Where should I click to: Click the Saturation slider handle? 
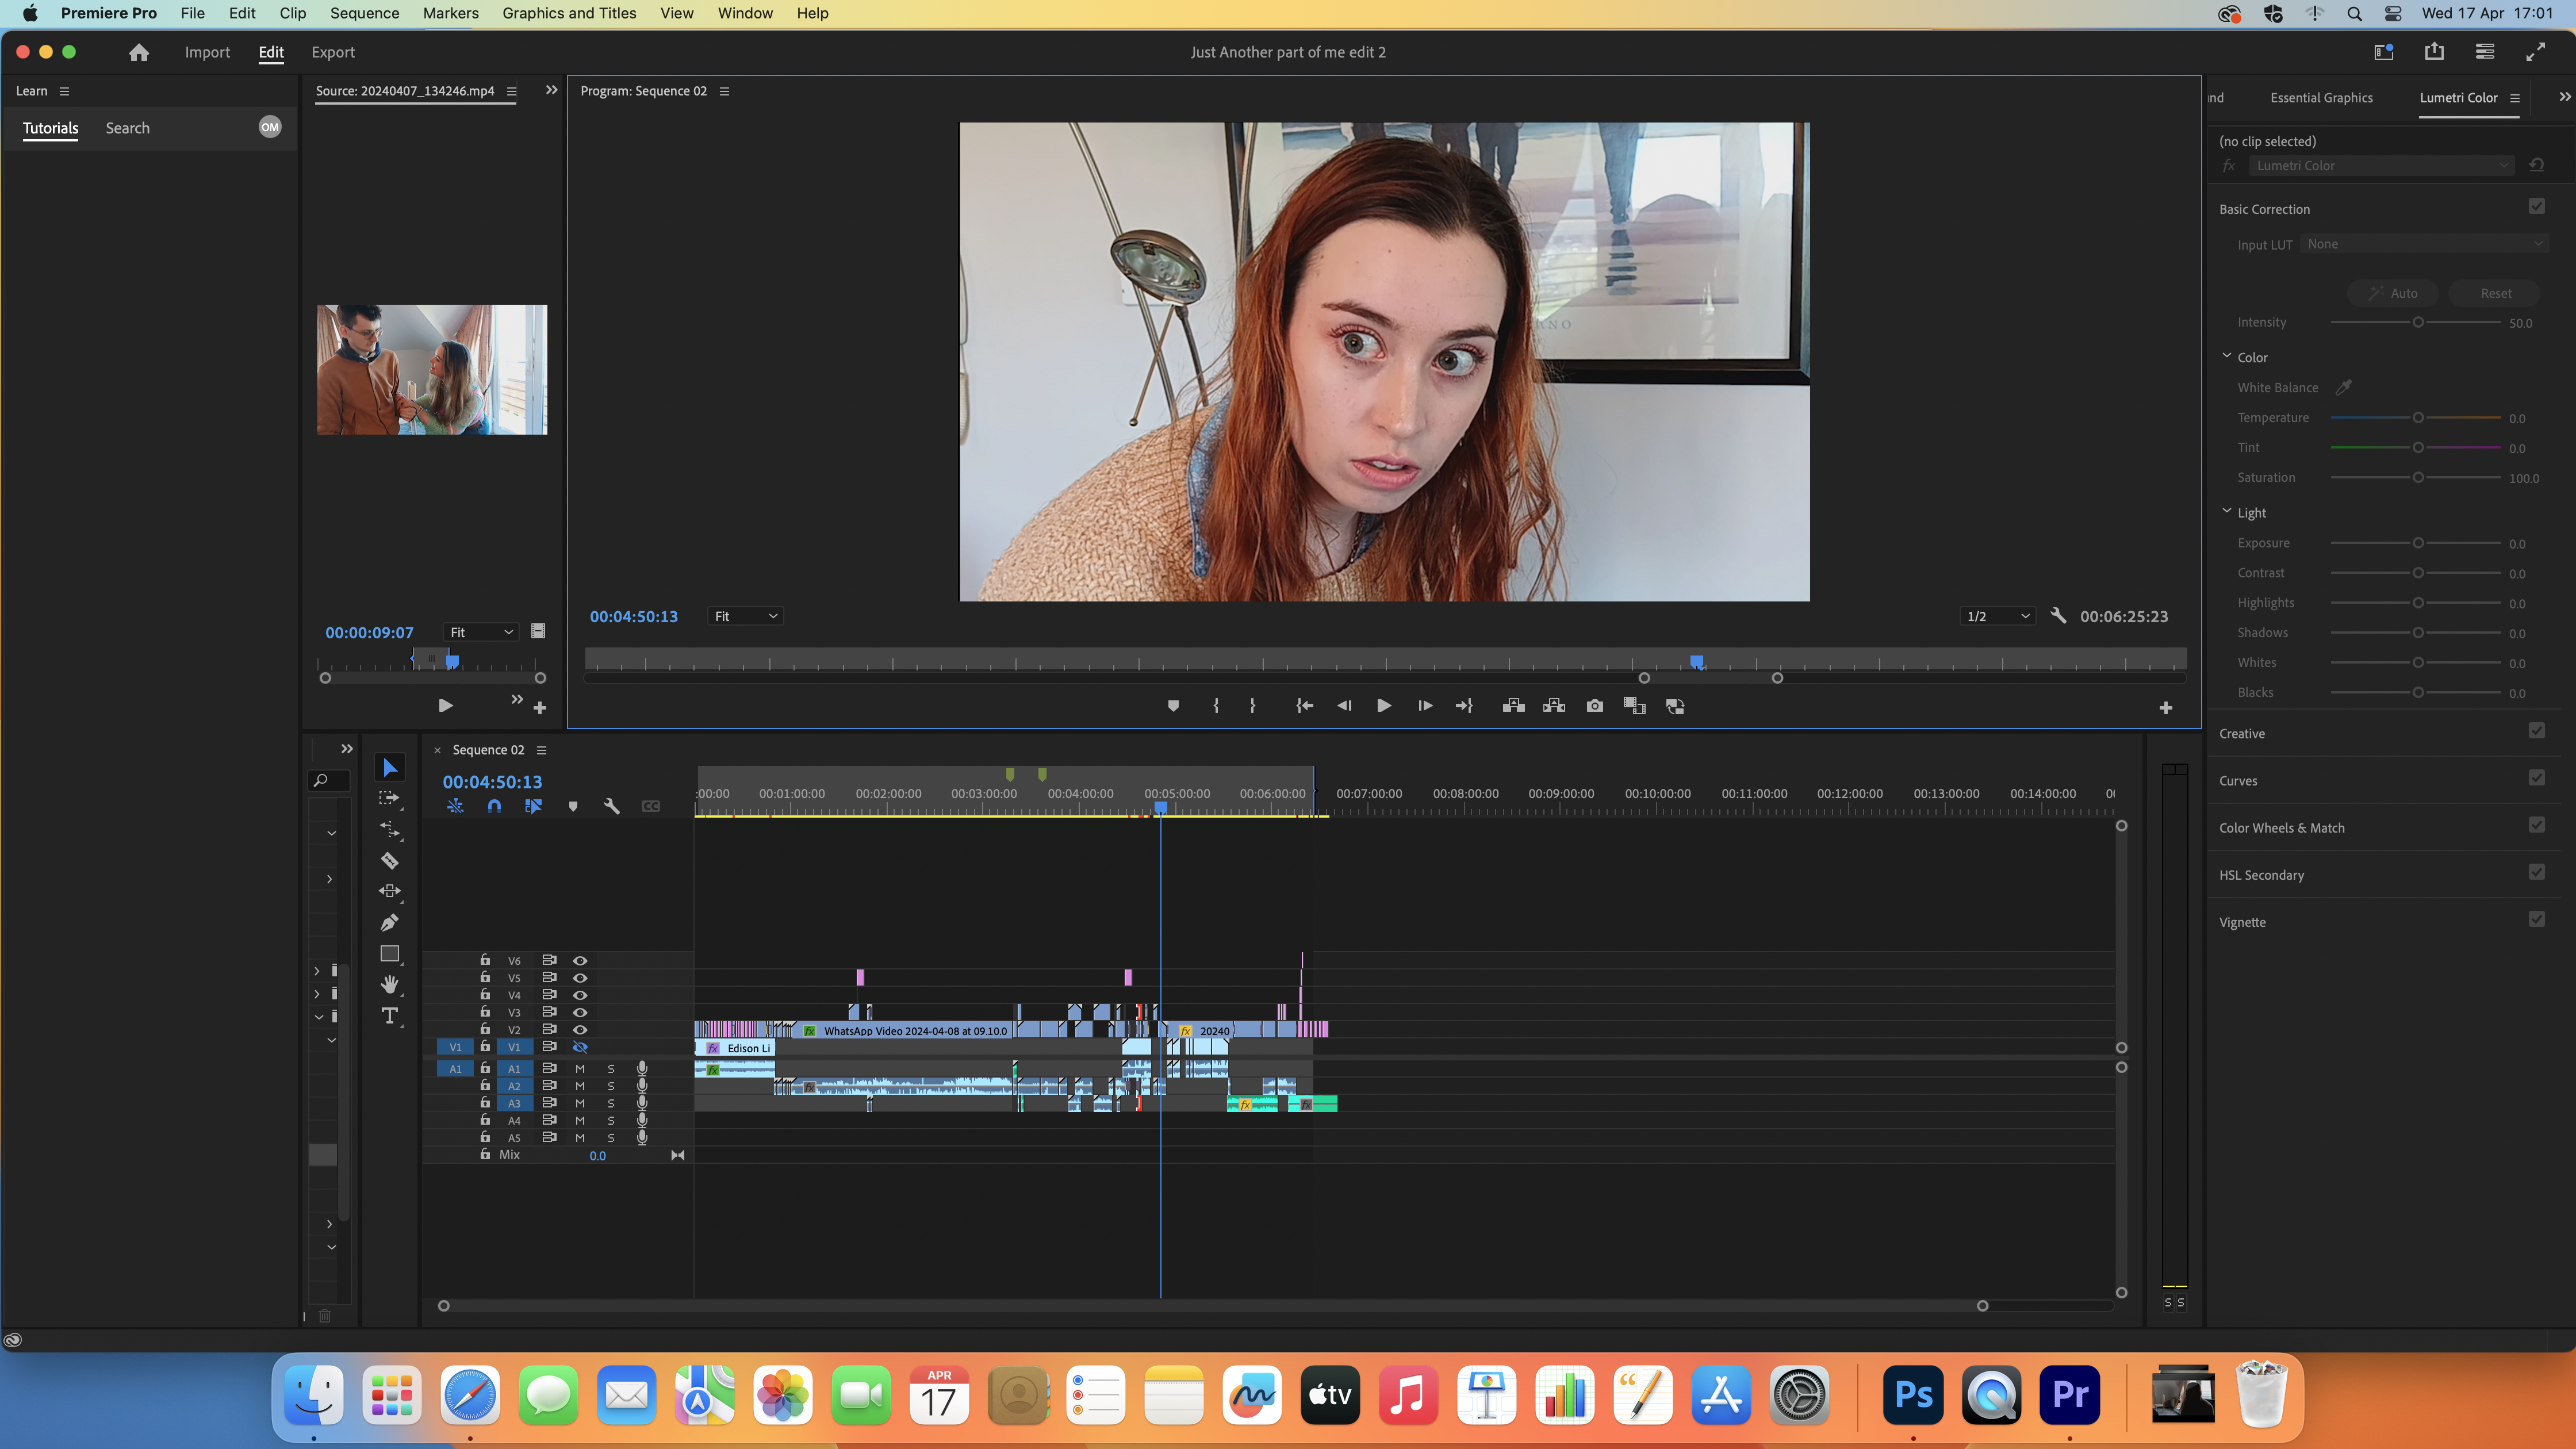coord(2417,477)
